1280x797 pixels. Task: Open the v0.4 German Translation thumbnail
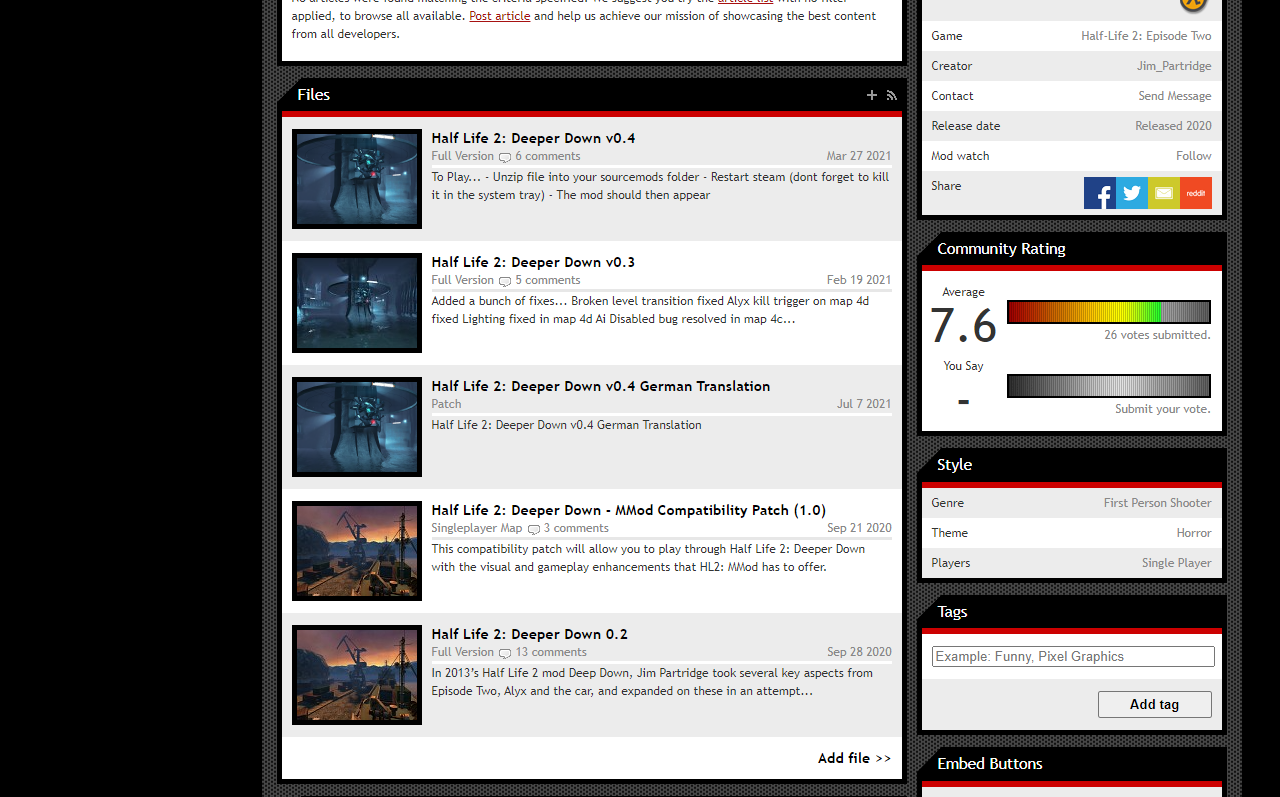tap(357, 427)
